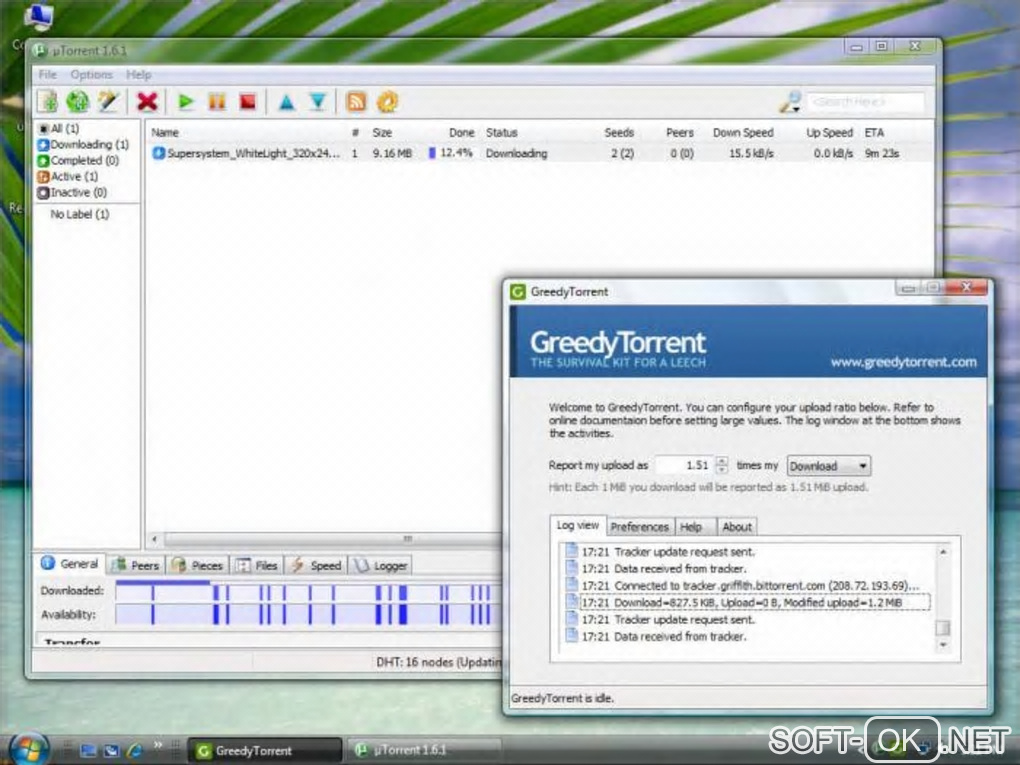Increase upload ratio with spinner up arrow

721,461
